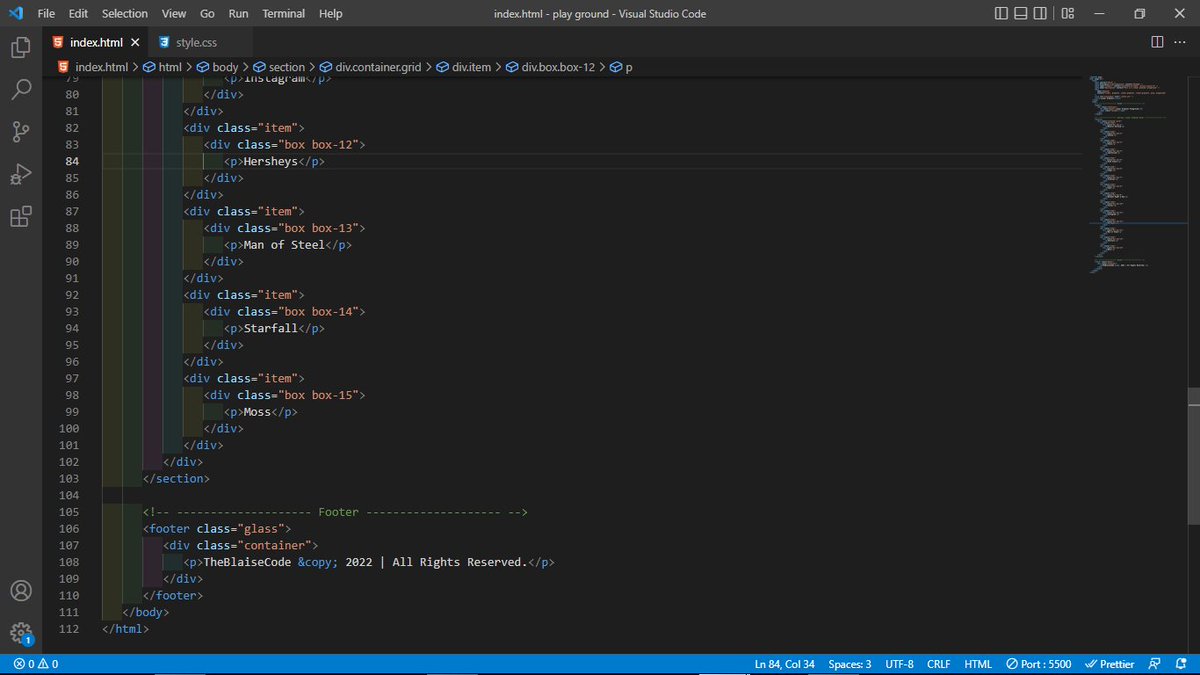The width and height of the screenshot is (1200, 675).
Task: Open the View menu
Action: point(174,13)
